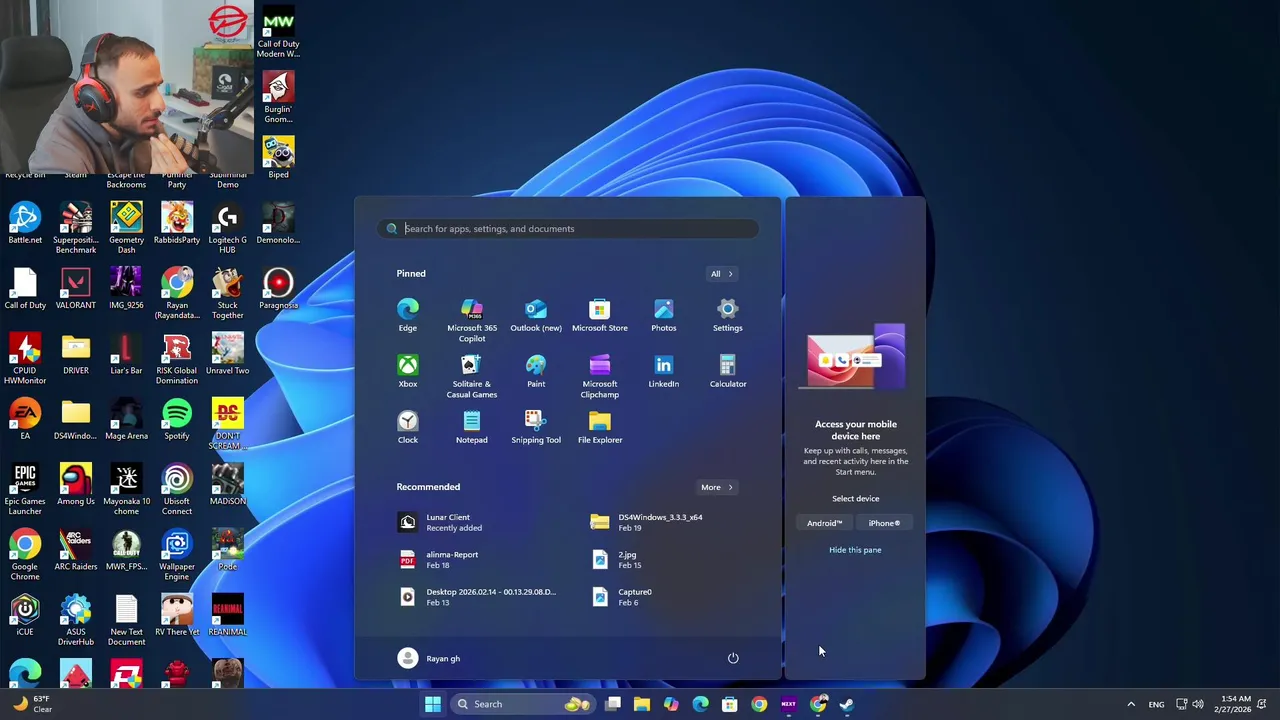Launch Microsoft Clipchamp
Screen dimensions: 1280x720
click(600, 377)
